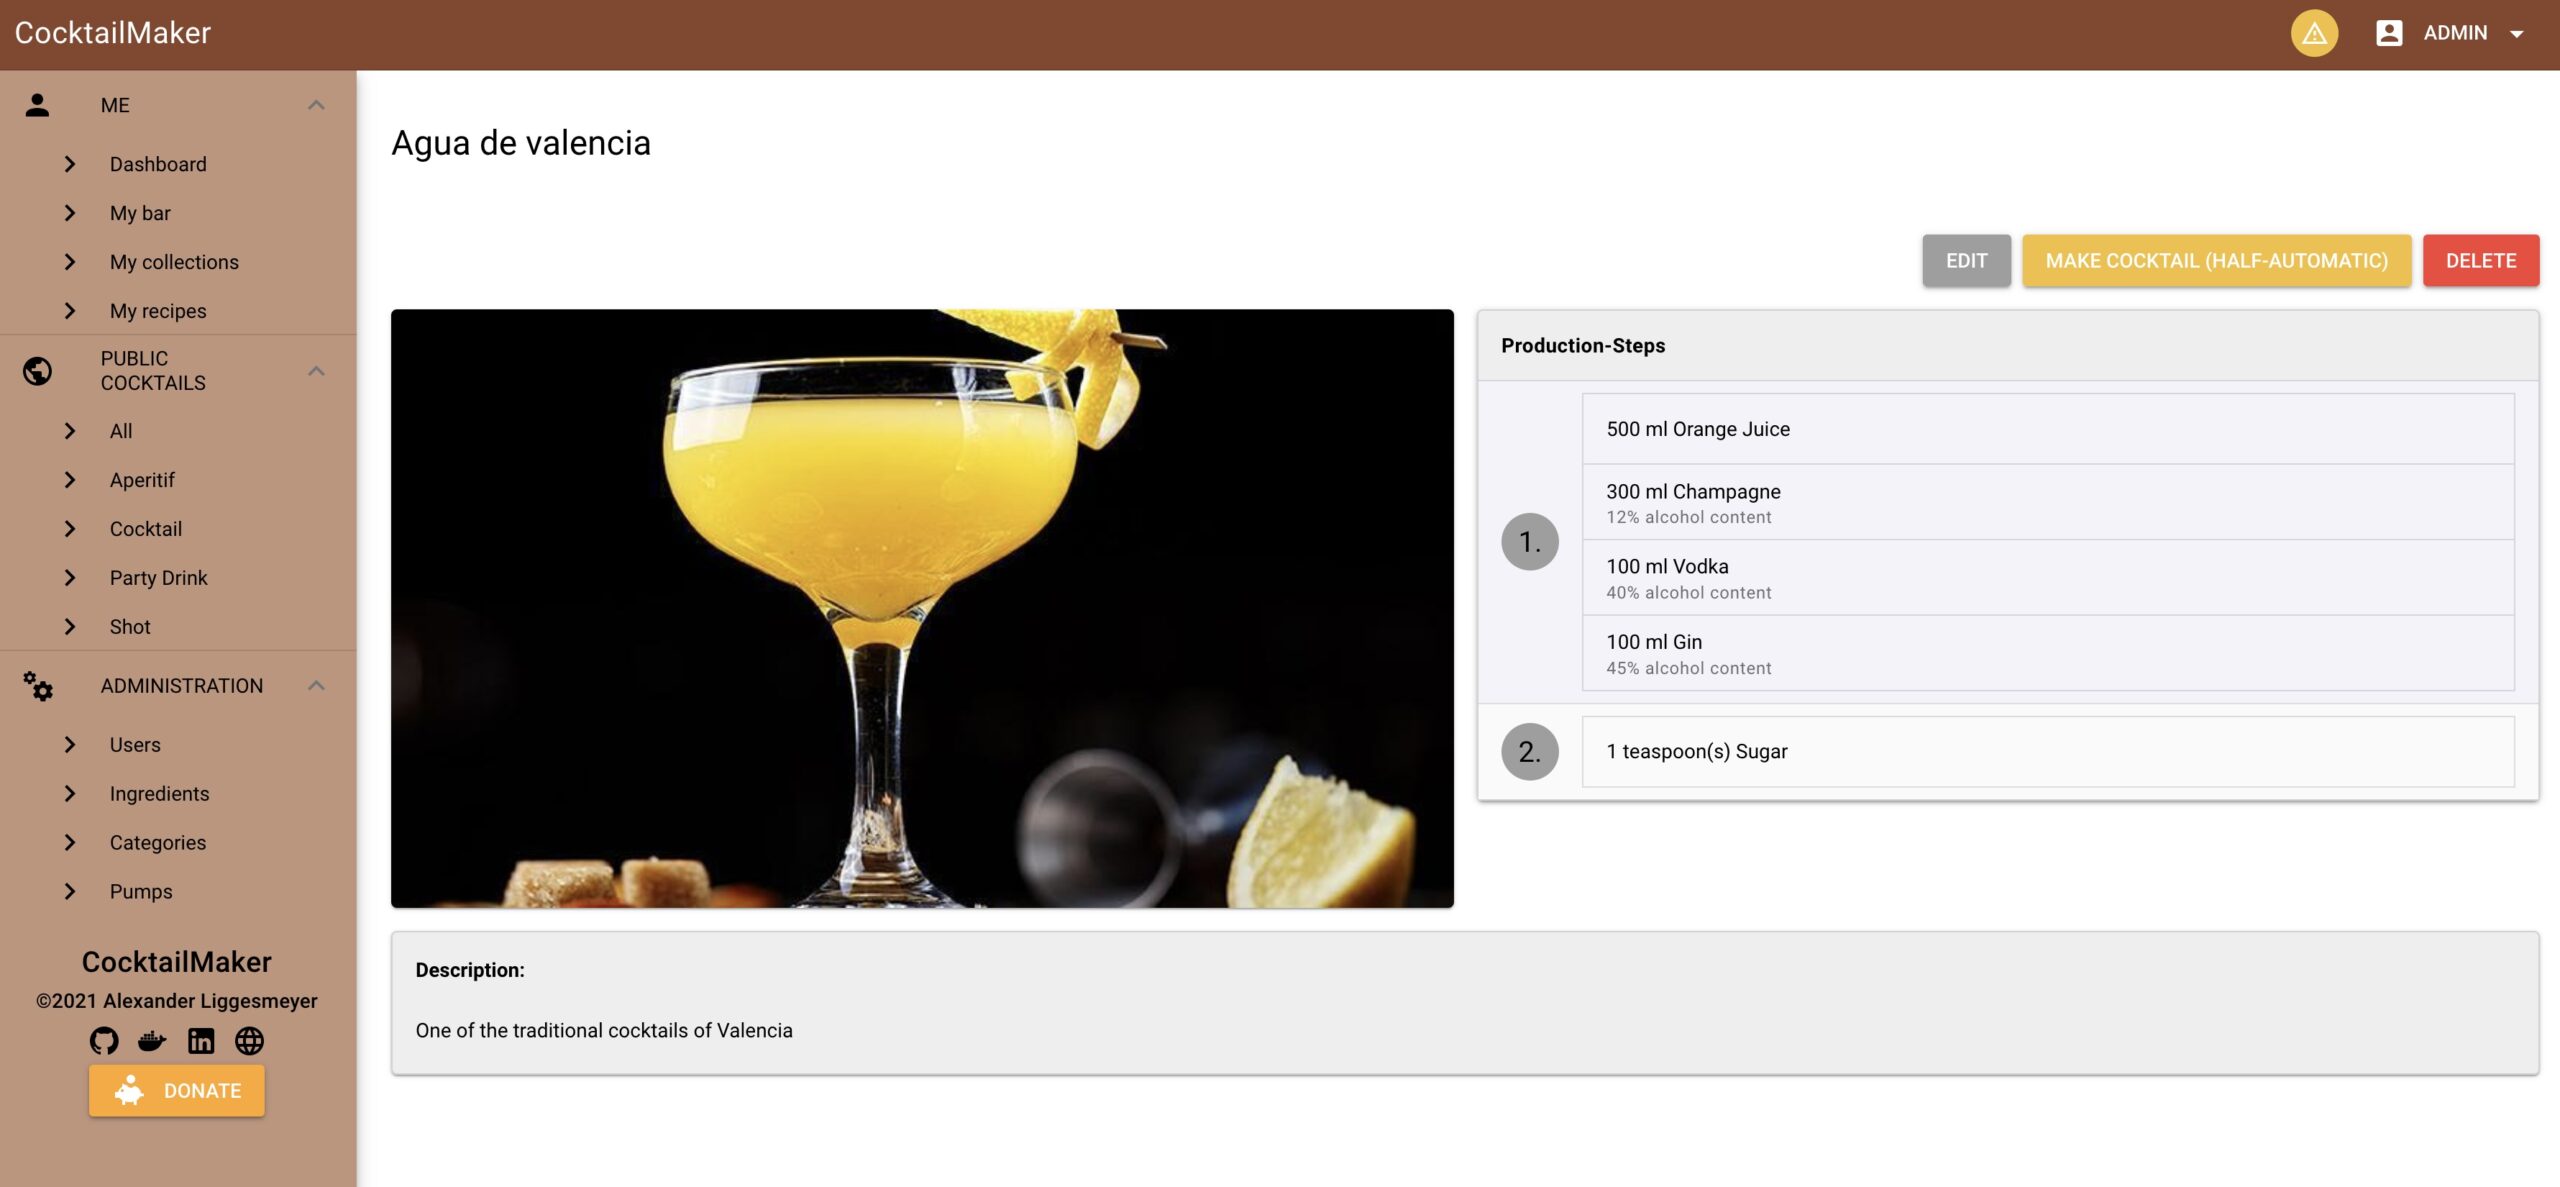Viewport: 2560px width, 1187px height.
Task: Open the GitHub icon link
Action: tap(104, 1041)
